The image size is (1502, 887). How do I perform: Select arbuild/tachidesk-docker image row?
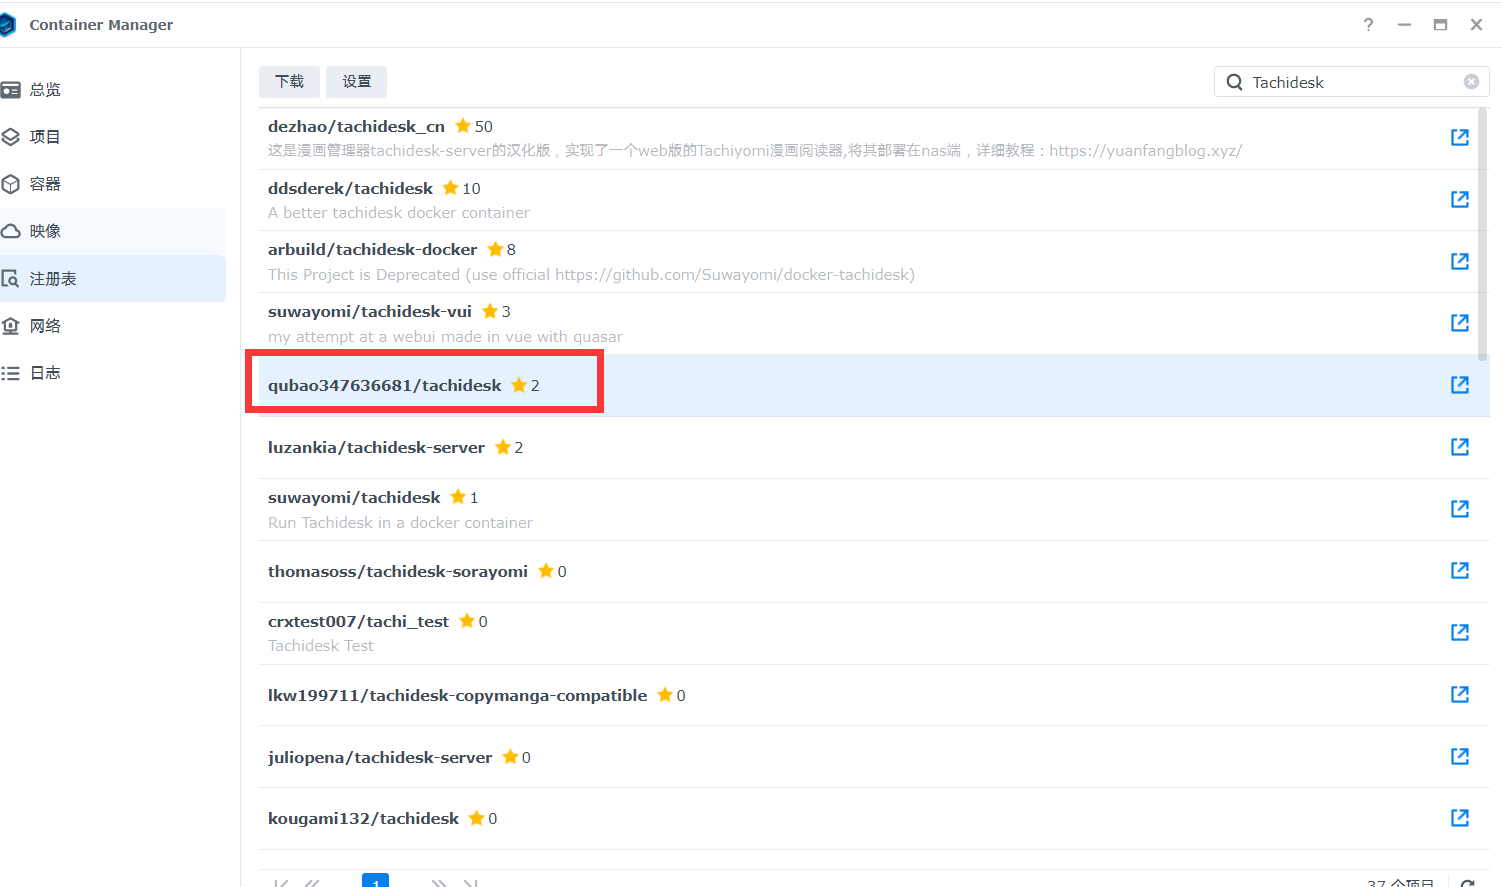click(x=874, y=262)
